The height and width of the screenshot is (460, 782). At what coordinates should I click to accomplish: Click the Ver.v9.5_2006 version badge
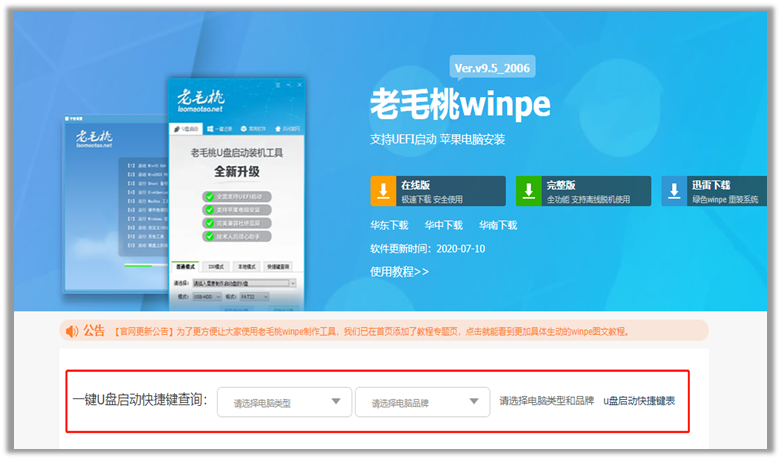click(x=492, y=68)
